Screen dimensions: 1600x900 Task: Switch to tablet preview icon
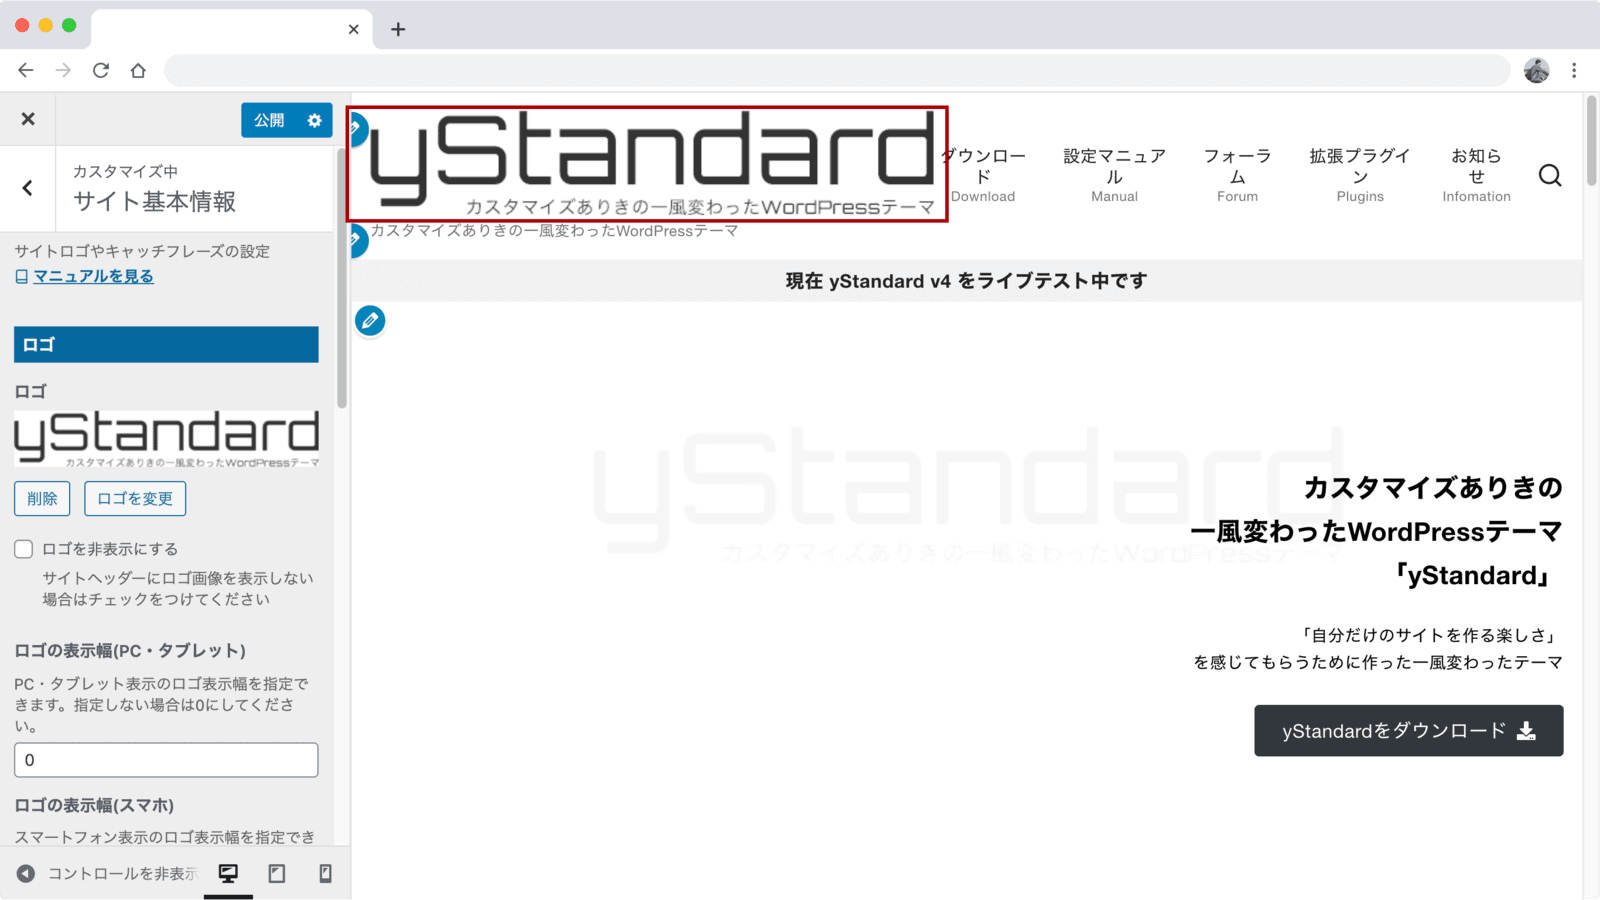[x=277, y=873]
